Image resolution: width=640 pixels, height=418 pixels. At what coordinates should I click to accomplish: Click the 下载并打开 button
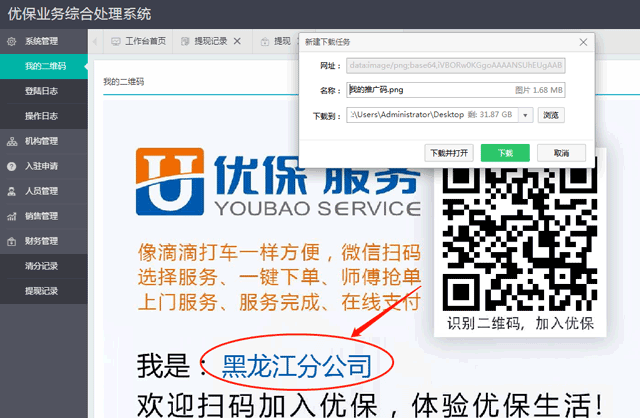coord(448,153)
